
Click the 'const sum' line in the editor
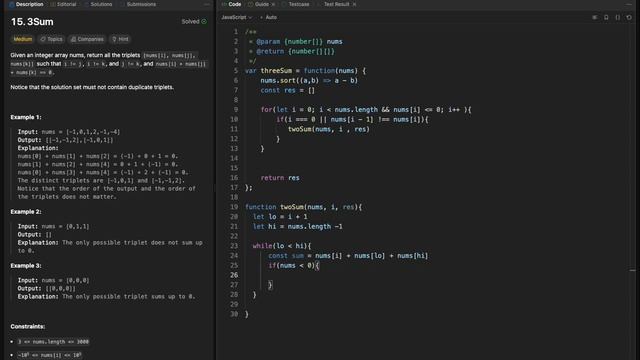[x=348, y=256]
